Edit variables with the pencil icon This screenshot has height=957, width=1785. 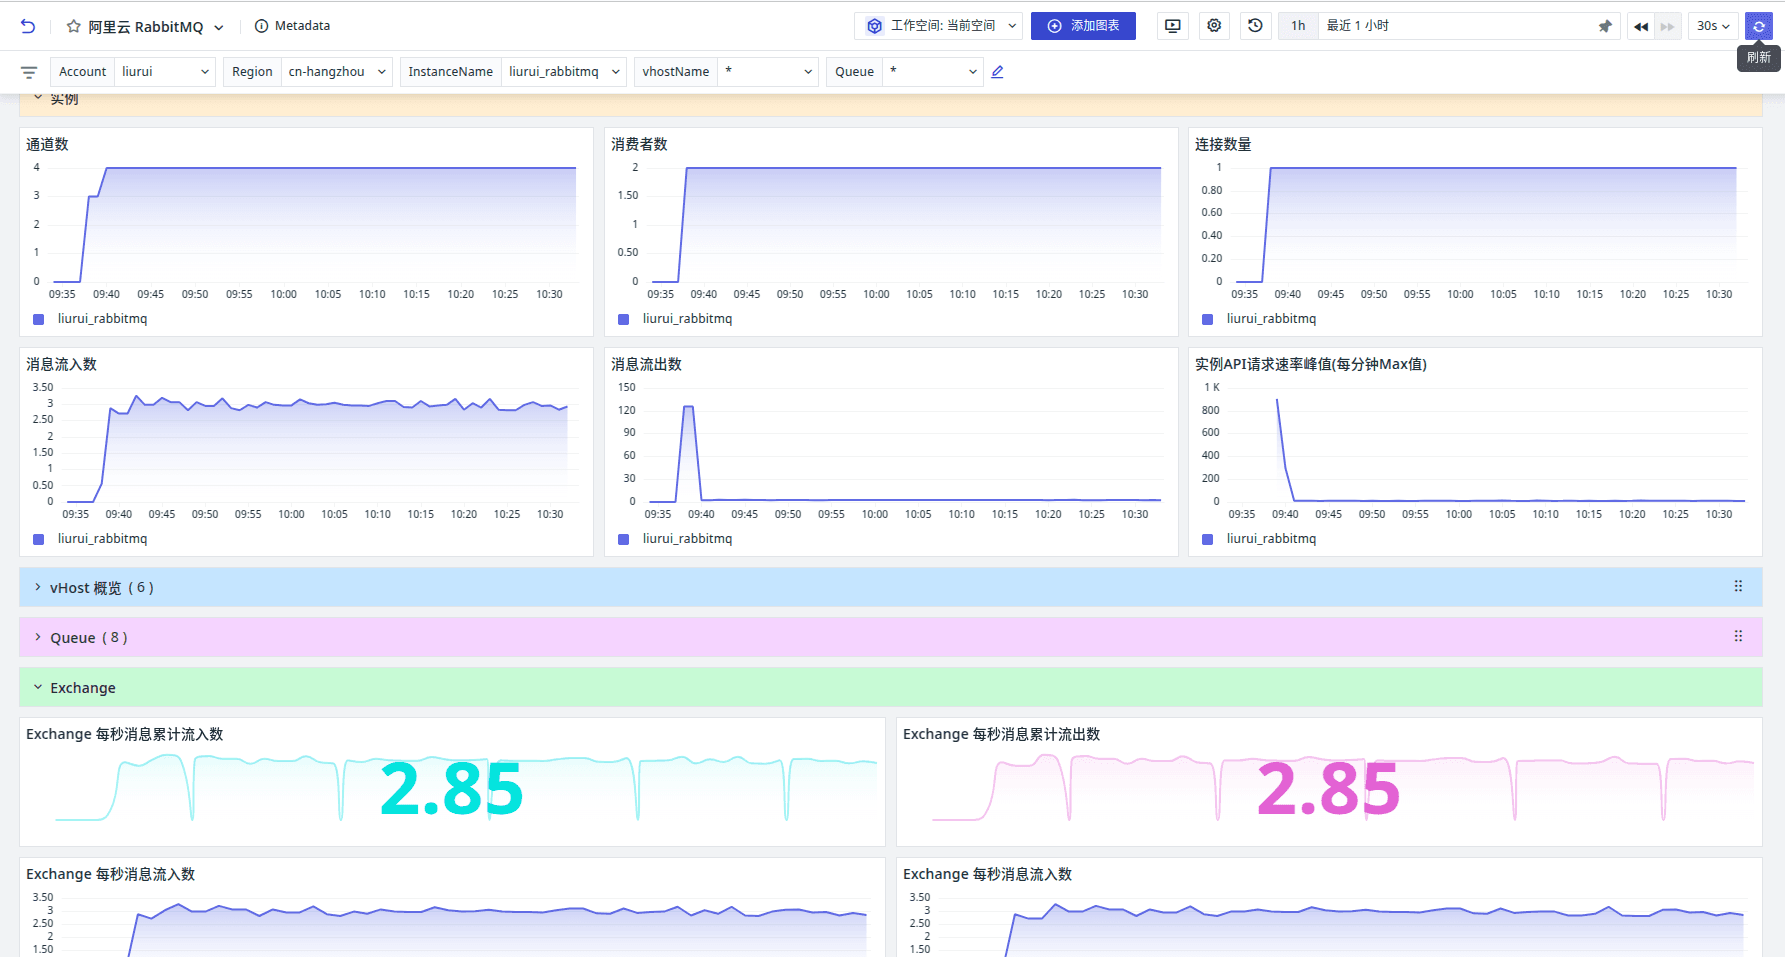point(997,72)
